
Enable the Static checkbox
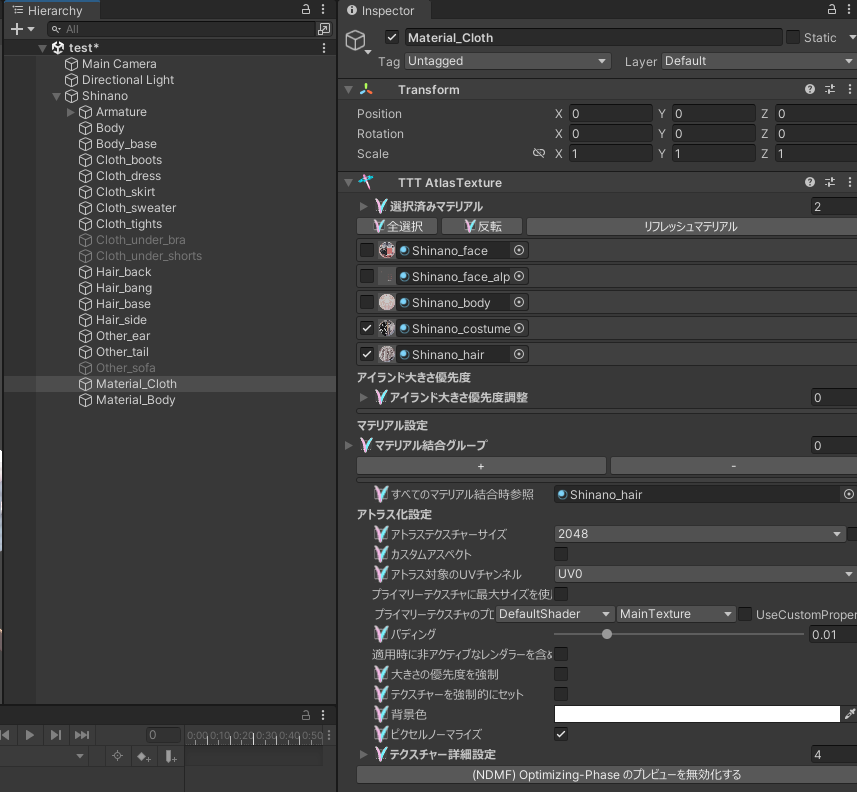pyautogui.click(x=793, y=37)
